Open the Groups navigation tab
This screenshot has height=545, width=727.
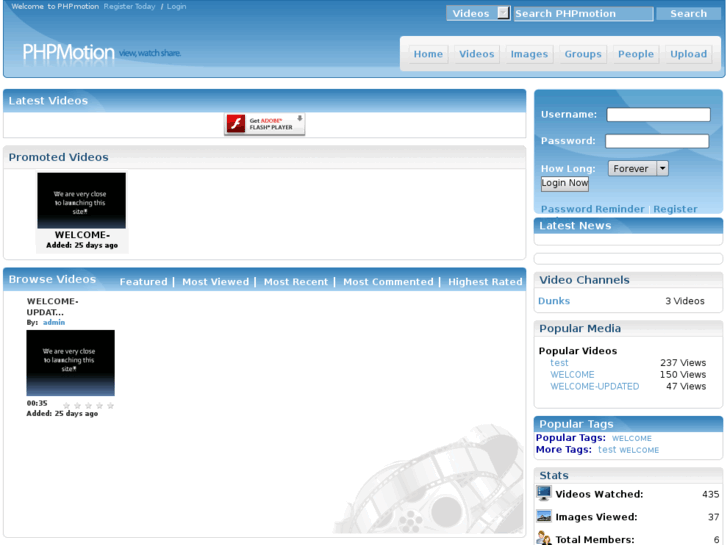583,54
